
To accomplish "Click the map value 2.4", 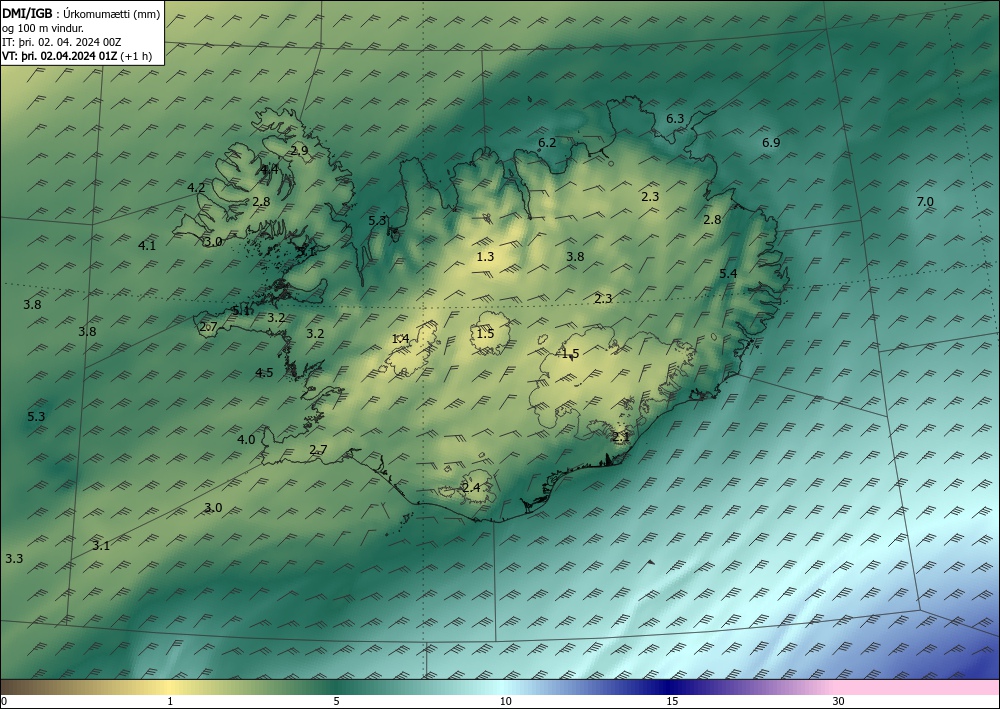I will point(471,488).
